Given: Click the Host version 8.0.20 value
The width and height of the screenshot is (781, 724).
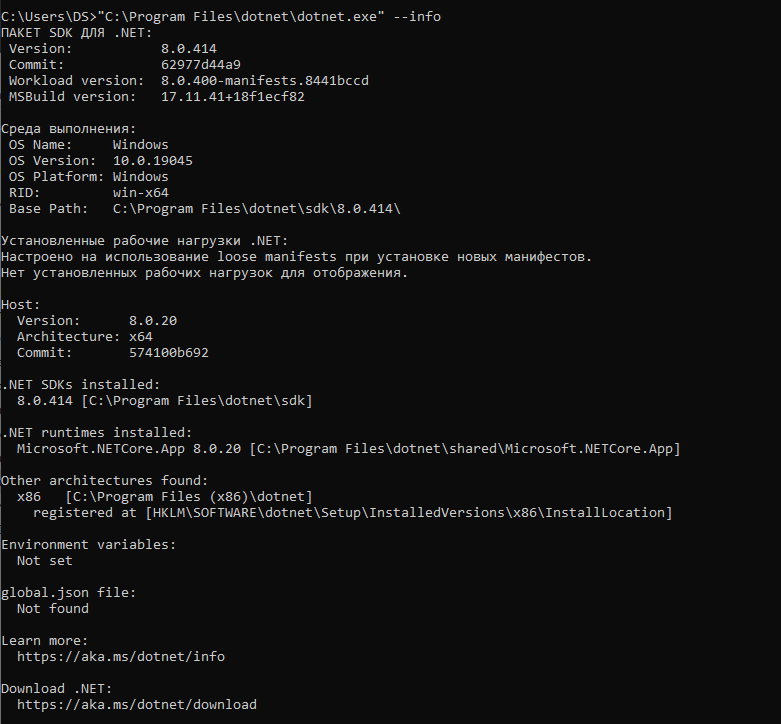Looking at the screenshot, I should [x=153, y=321].
